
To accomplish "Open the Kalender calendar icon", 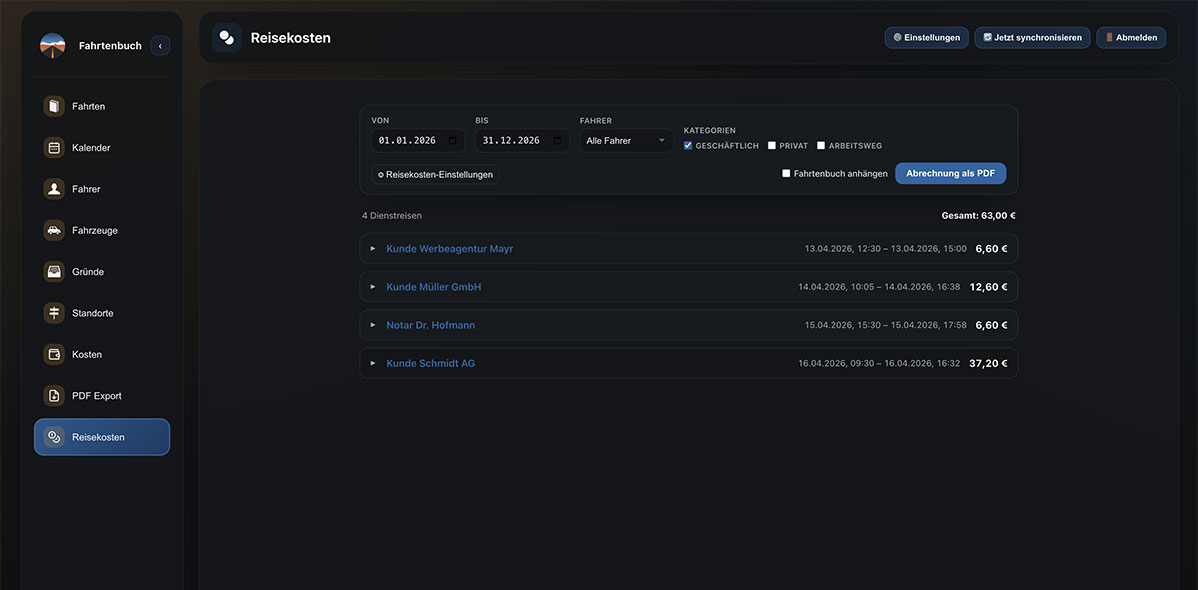I will point(53,148).
